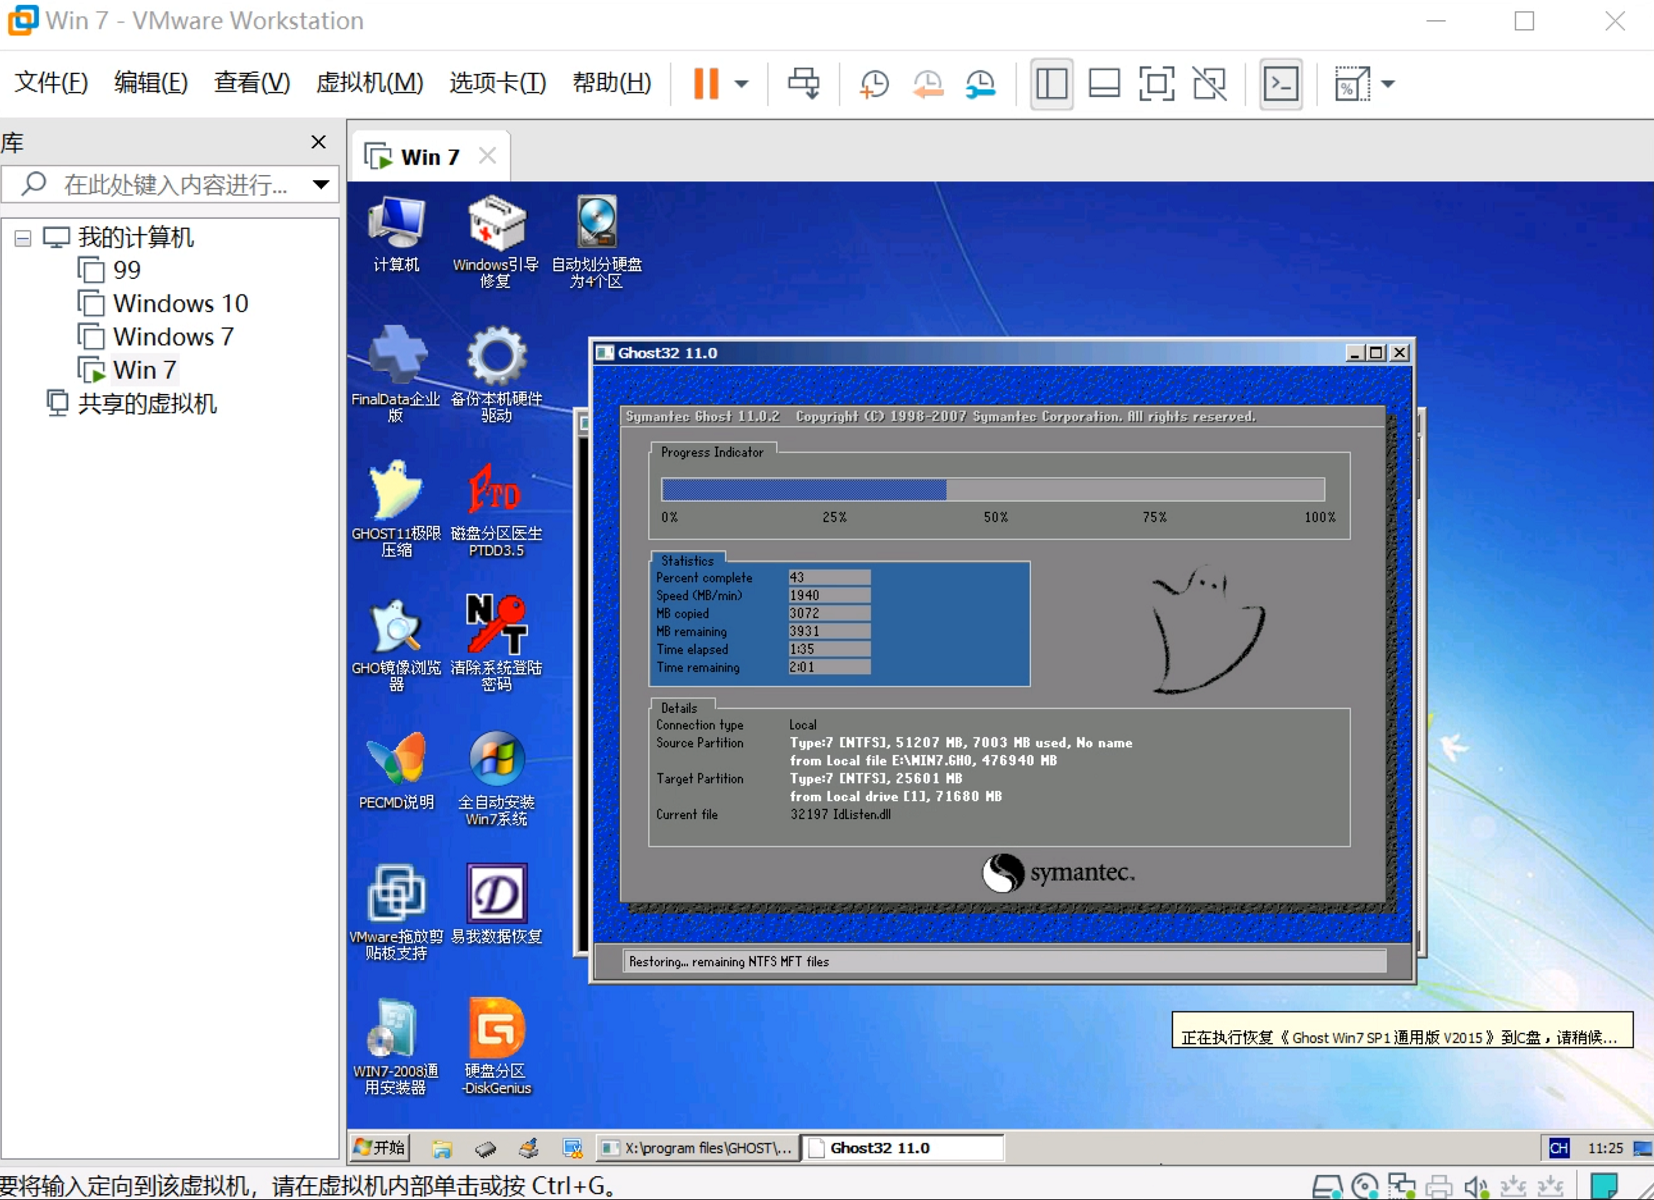Viewport: 1654px width, 1200px height.
Task: Open the 编辑(E) menu
Action: tap(150, 83)
